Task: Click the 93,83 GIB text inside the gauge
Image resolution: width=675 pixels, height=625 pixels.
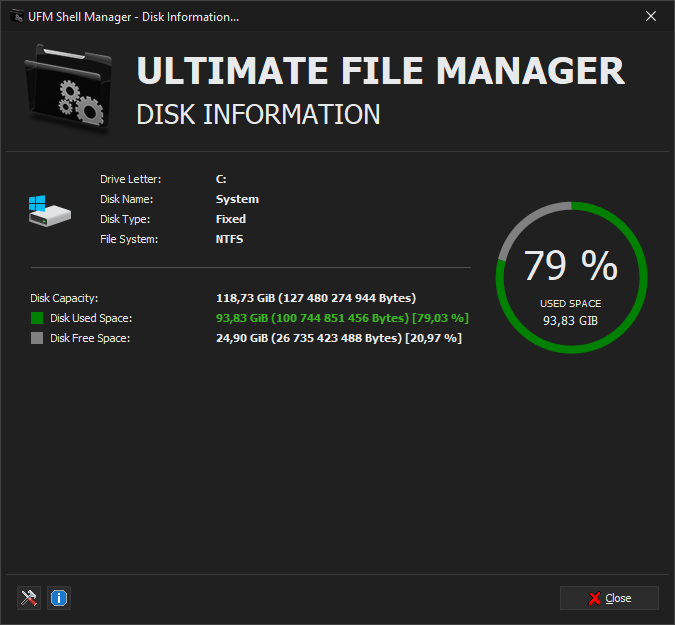Action: click(x=570, y=321)
